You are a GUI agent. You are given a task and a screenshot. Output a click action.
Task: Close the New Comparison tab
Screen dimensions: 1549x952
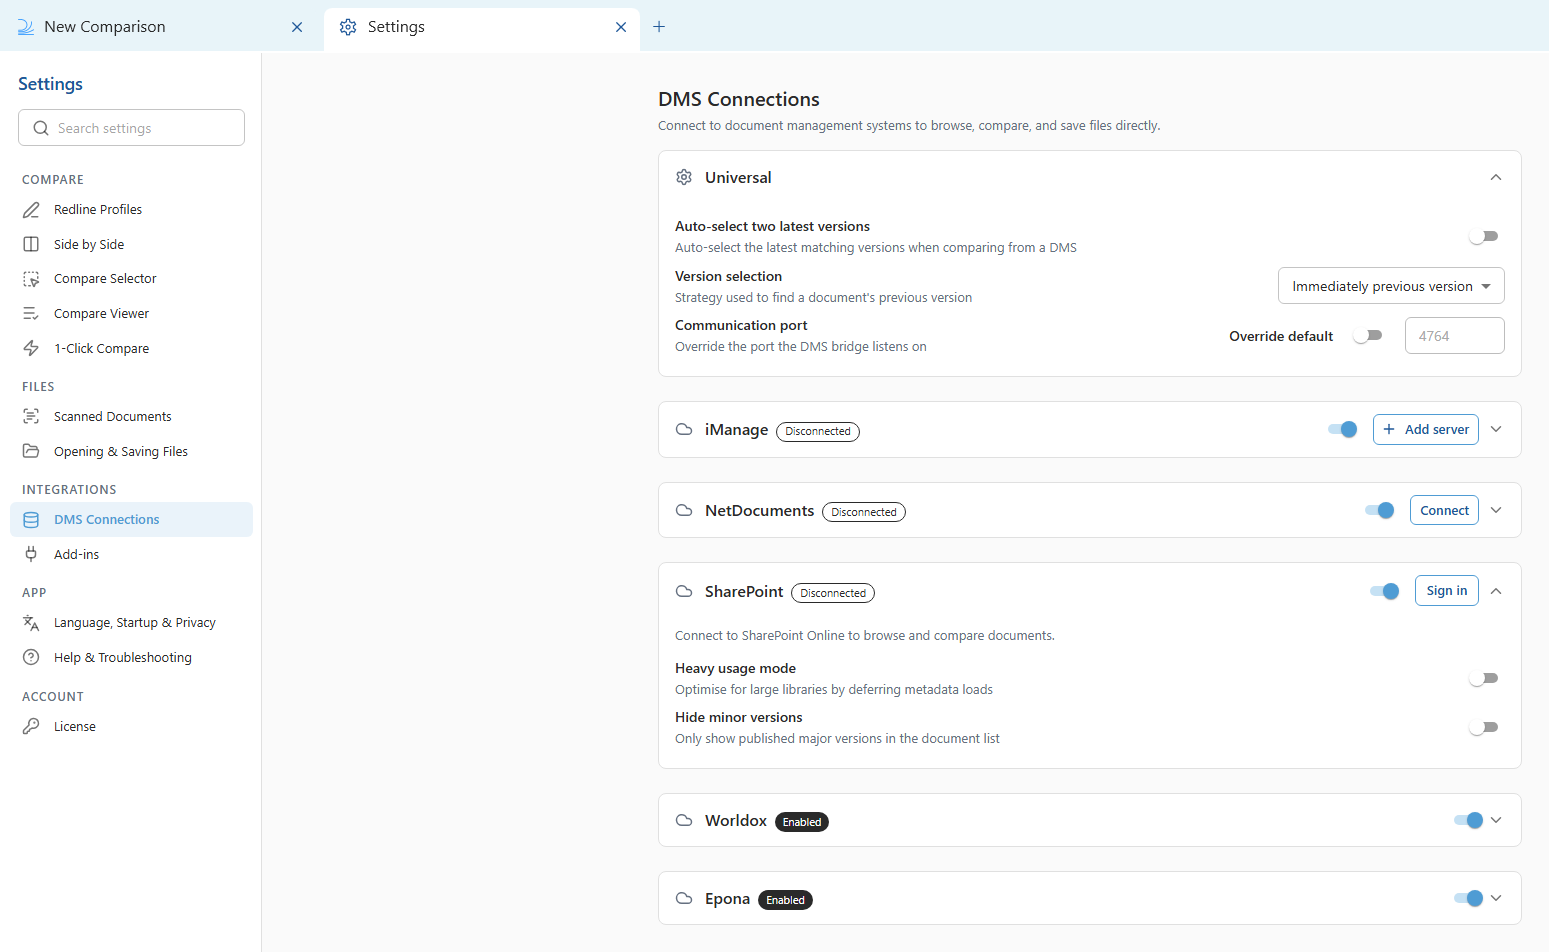pos(297,27)
